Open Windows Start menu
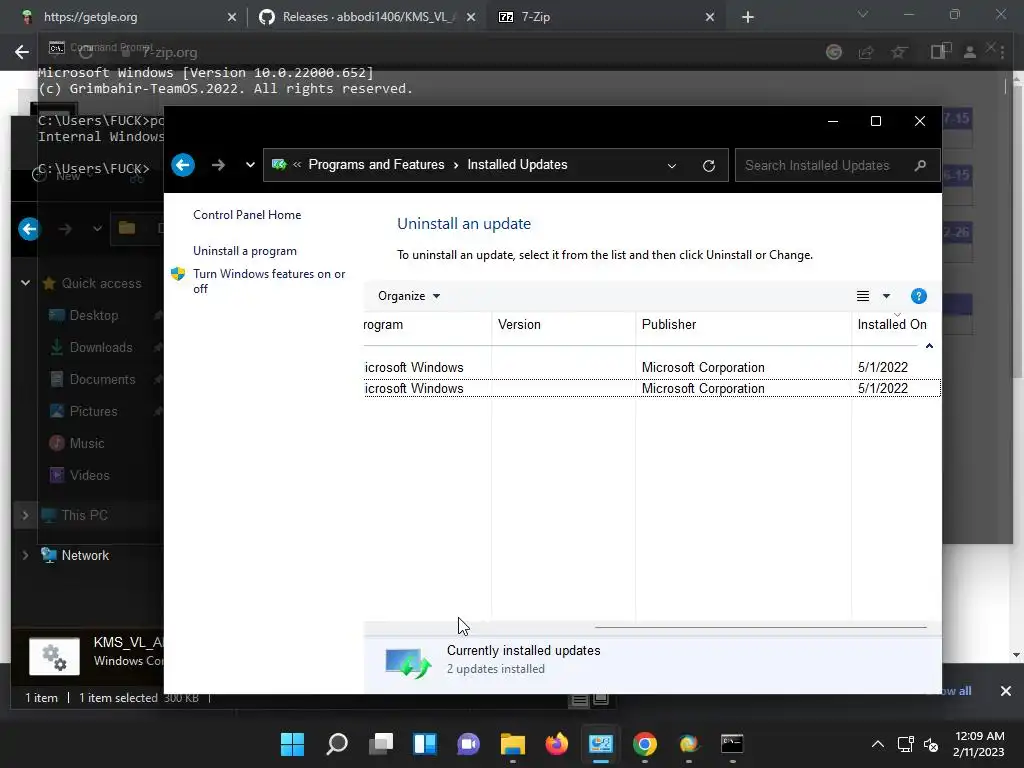 292,744
